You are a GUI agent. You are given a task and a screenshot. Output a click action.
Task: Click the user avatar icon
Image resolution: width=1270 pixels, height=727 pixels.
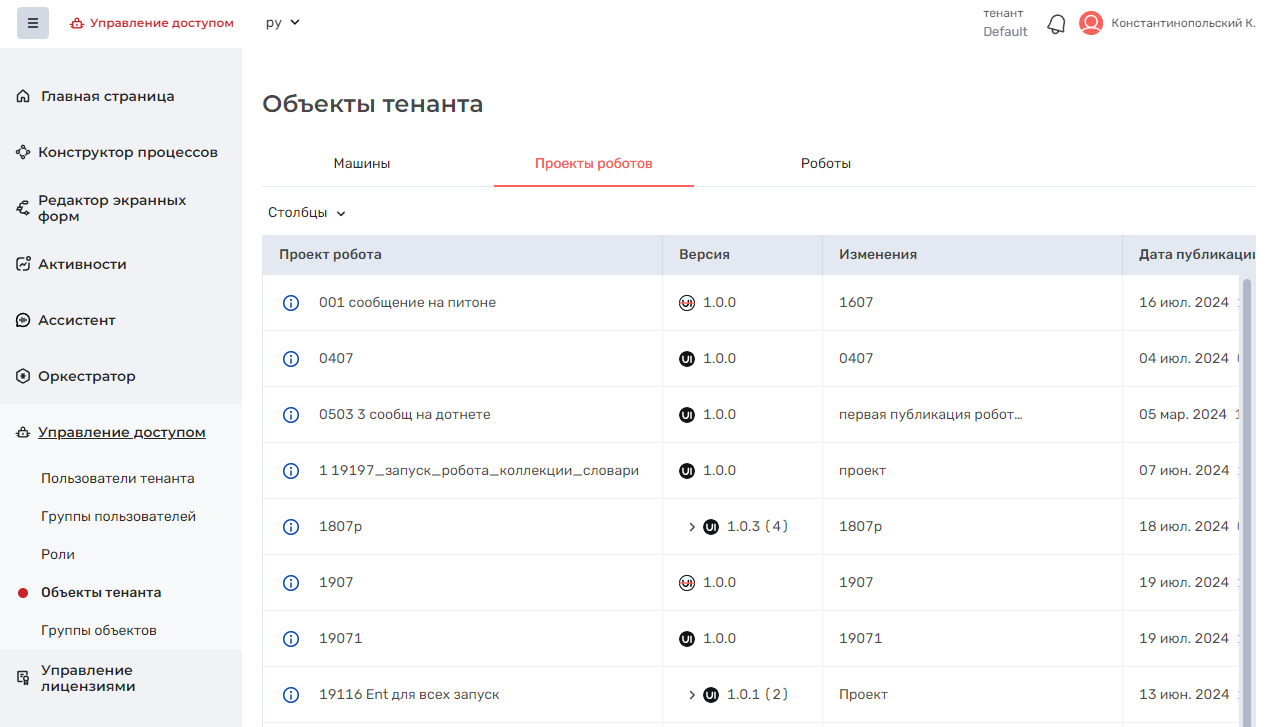[1091, 23]
